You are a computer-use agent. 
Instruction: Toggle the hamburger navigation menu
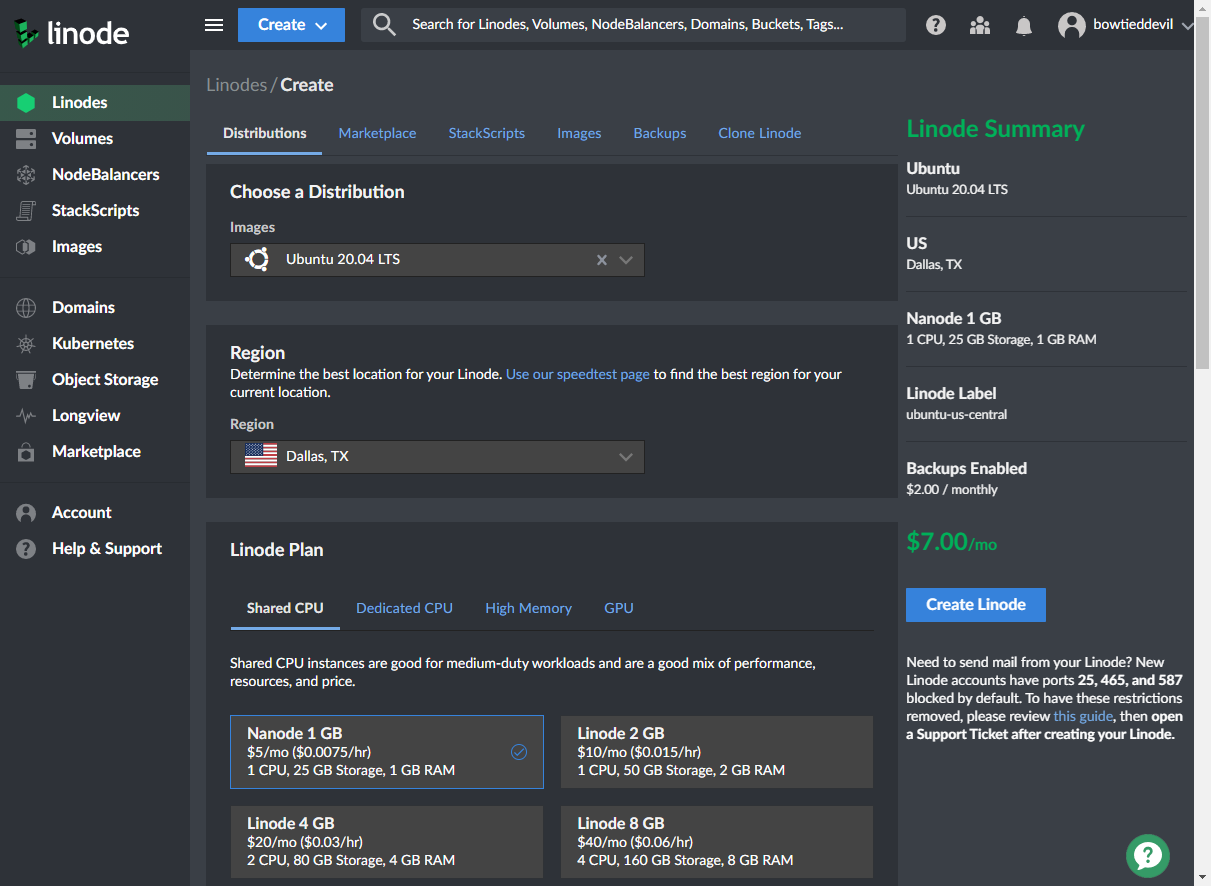pos(214,25)
